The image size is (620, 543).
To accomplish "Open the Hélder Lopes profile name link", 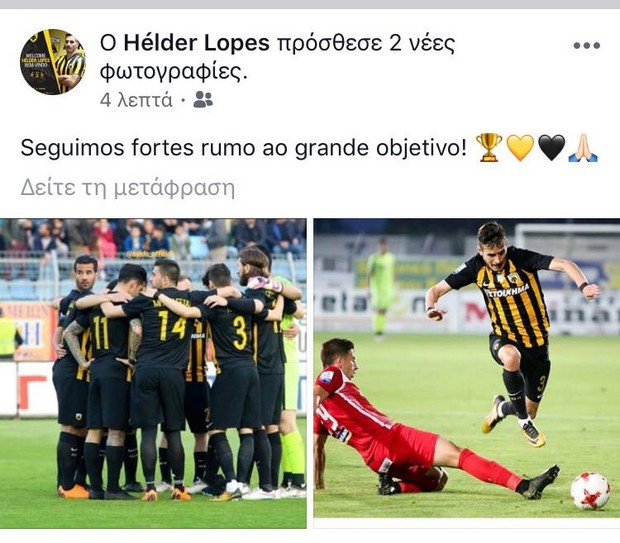I will click(197, 43).
